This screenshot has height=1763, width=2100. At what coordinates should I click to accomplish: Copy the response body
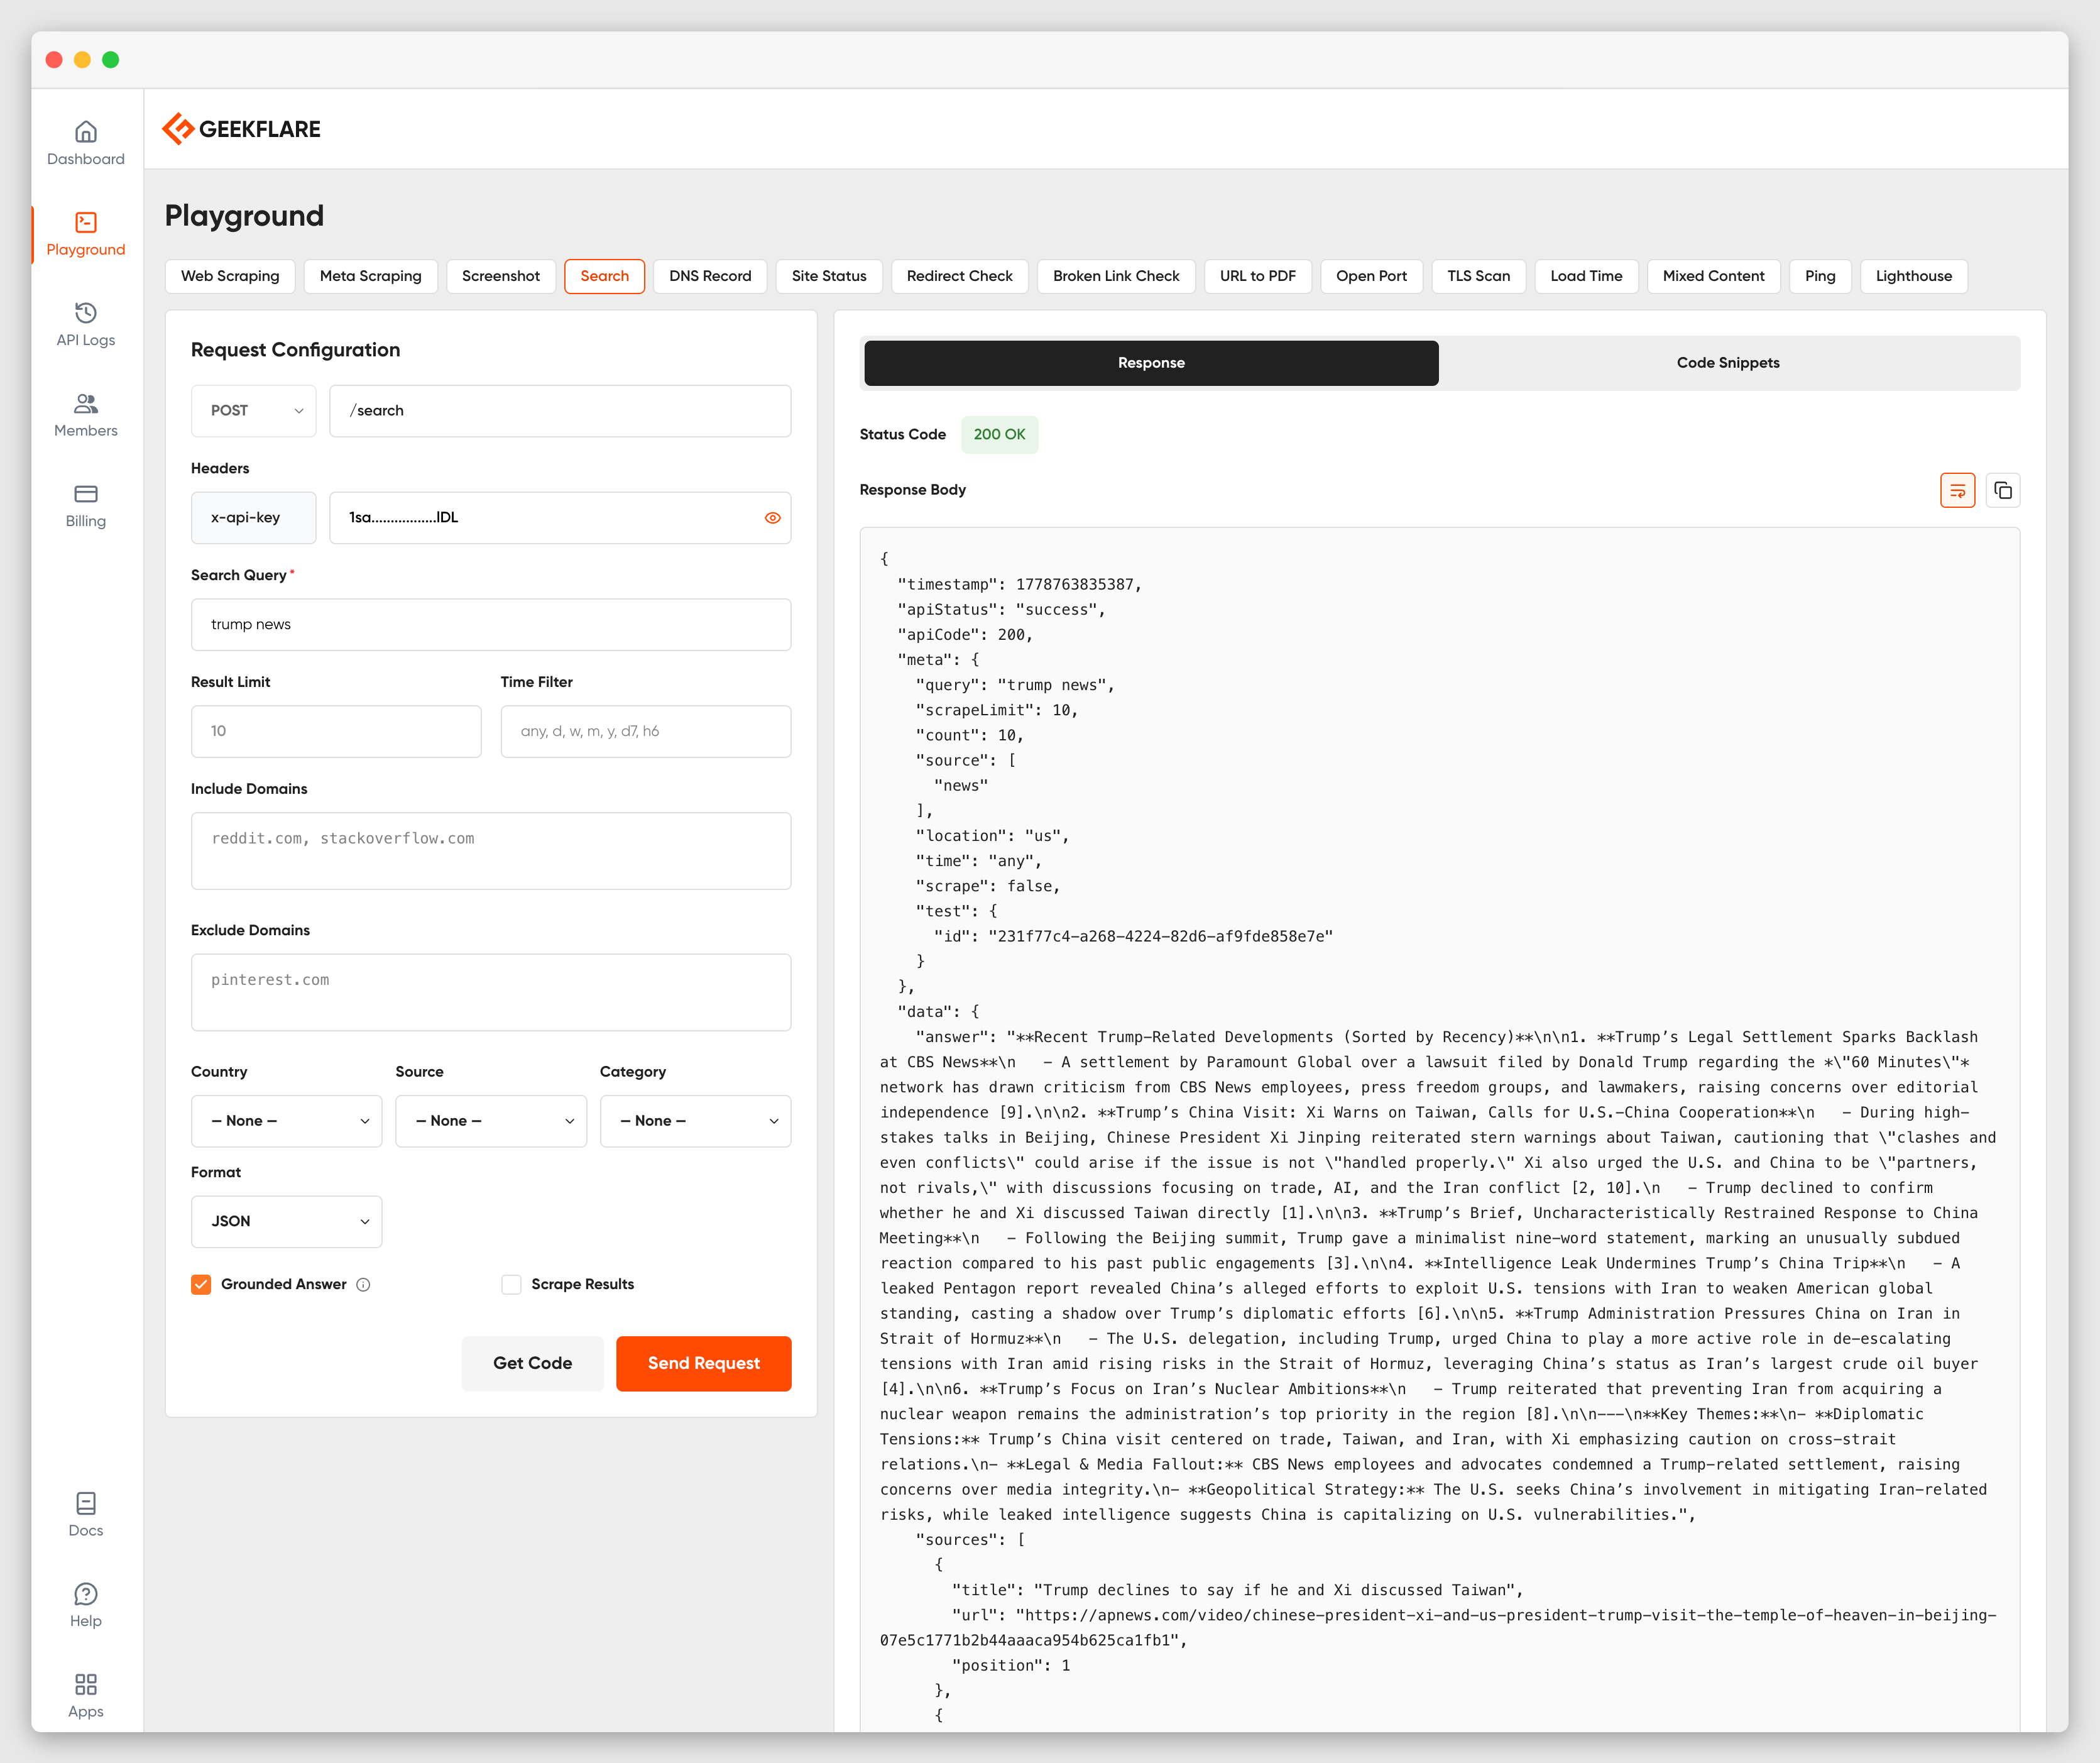click(x=2003, y=490)
